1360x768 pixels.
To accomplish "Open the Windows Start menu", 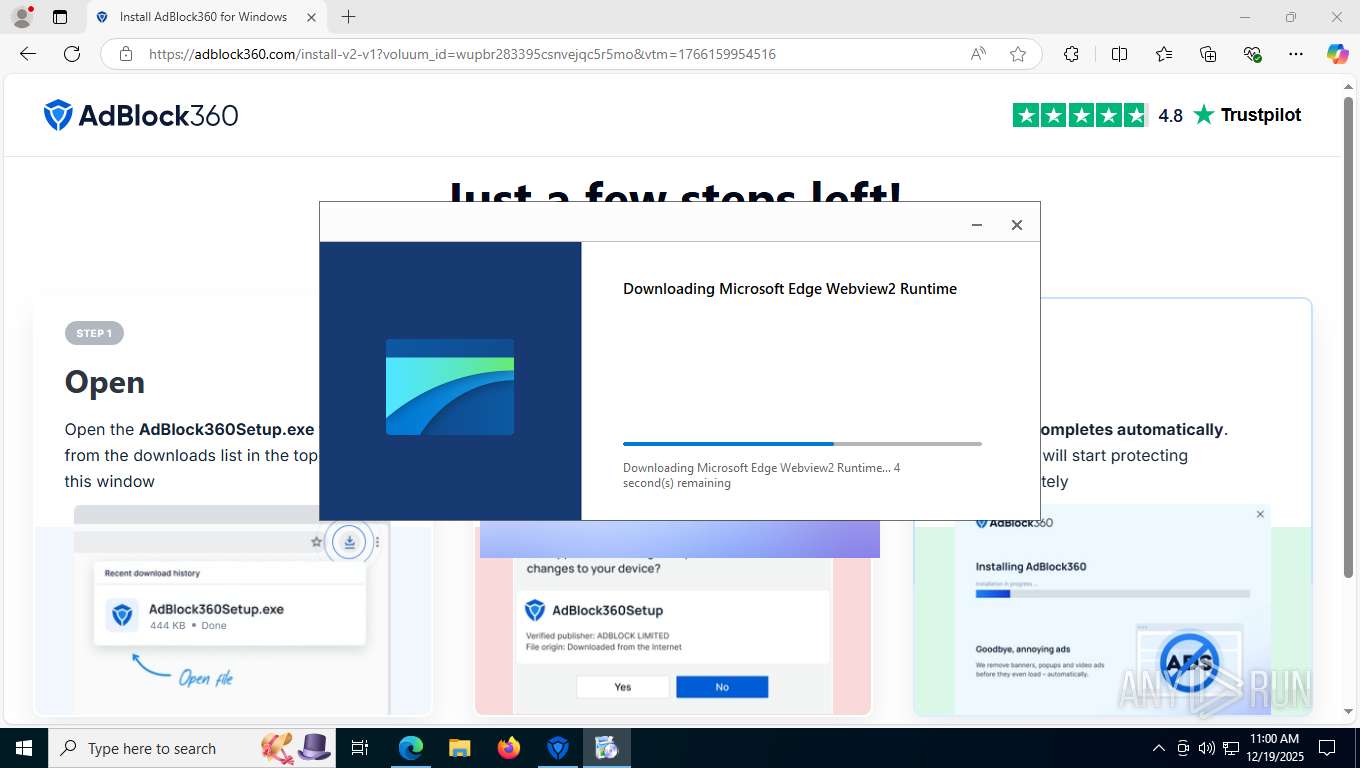I will tap(24, 748).
